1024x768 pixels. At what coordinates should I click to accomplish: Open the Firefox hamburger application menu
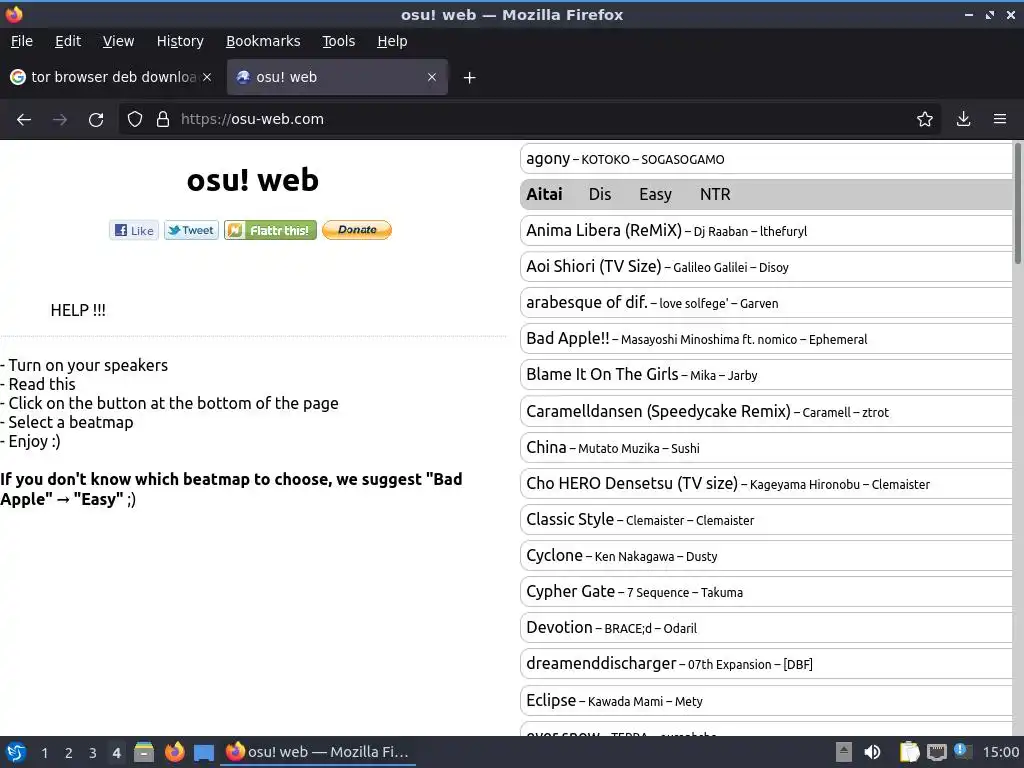point(1000,120)
